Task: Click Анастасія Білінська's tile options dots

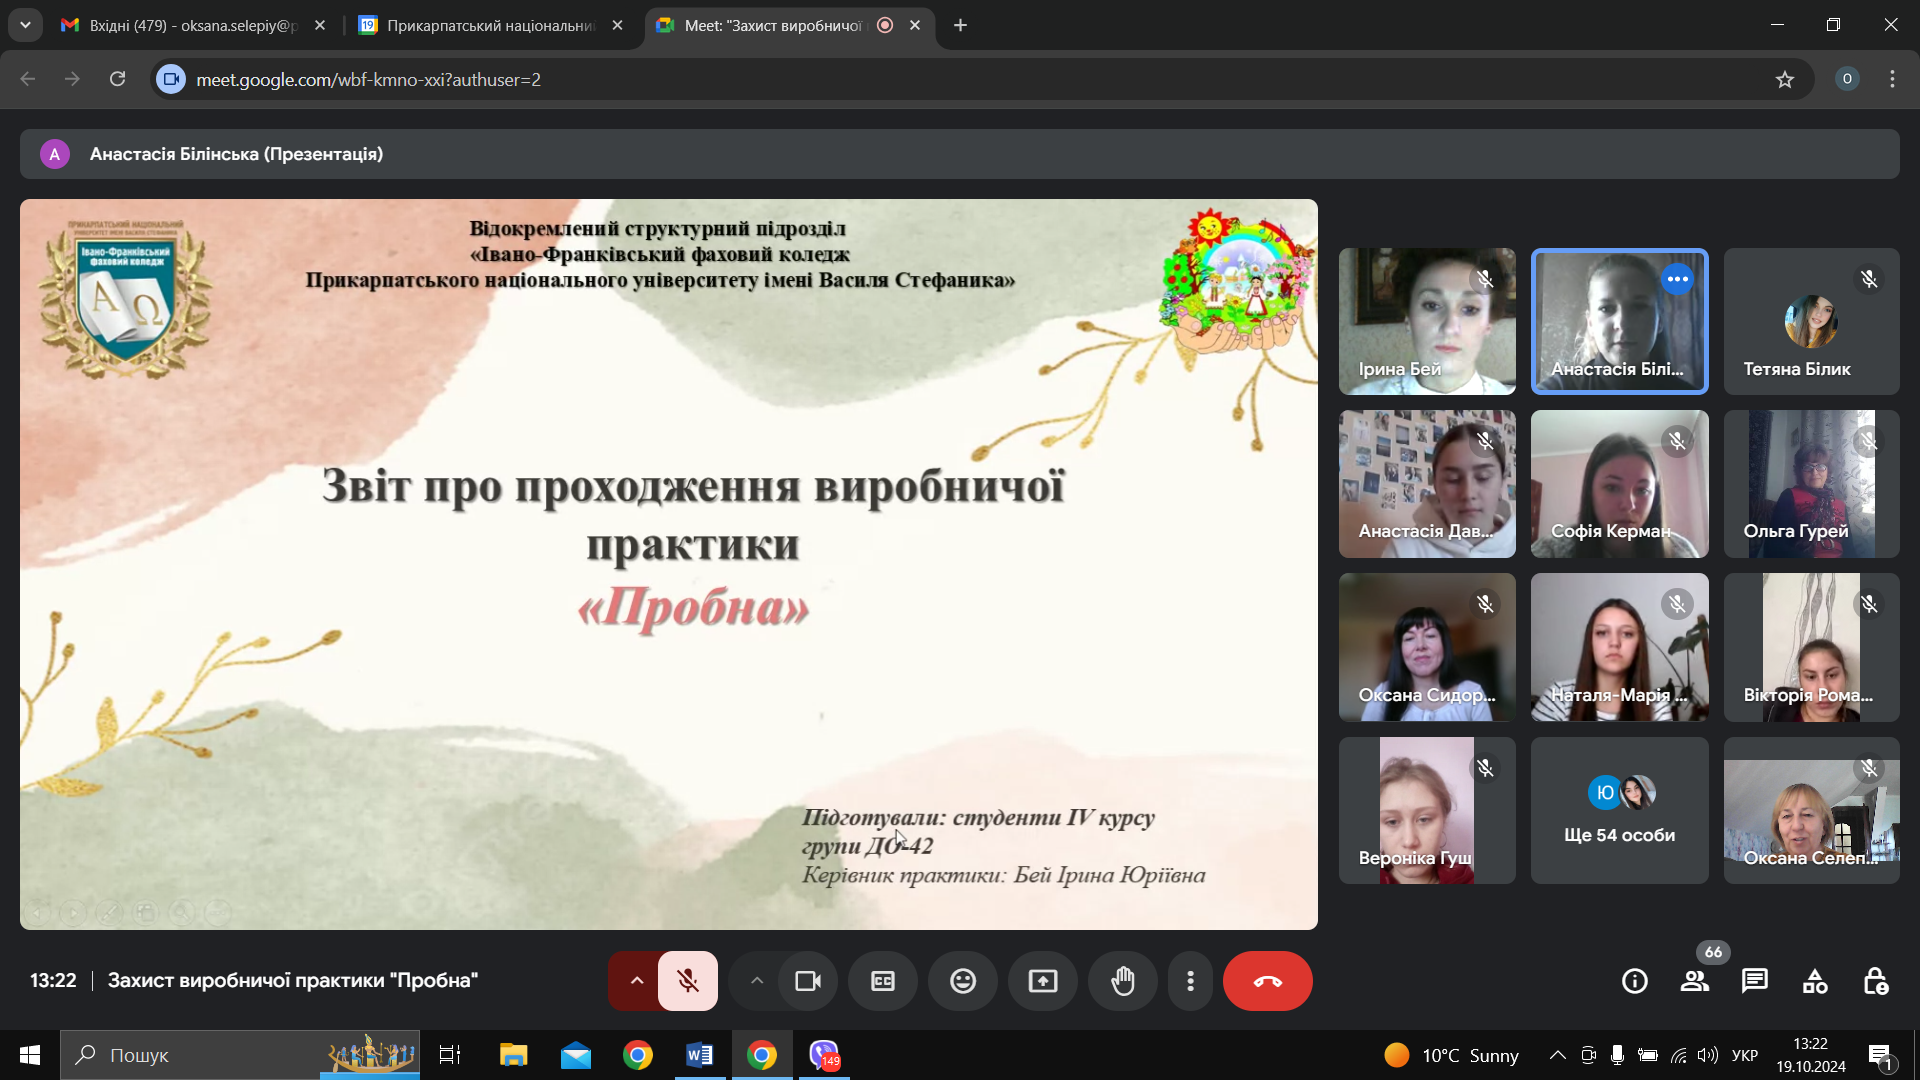Action: click(1677, 279)
